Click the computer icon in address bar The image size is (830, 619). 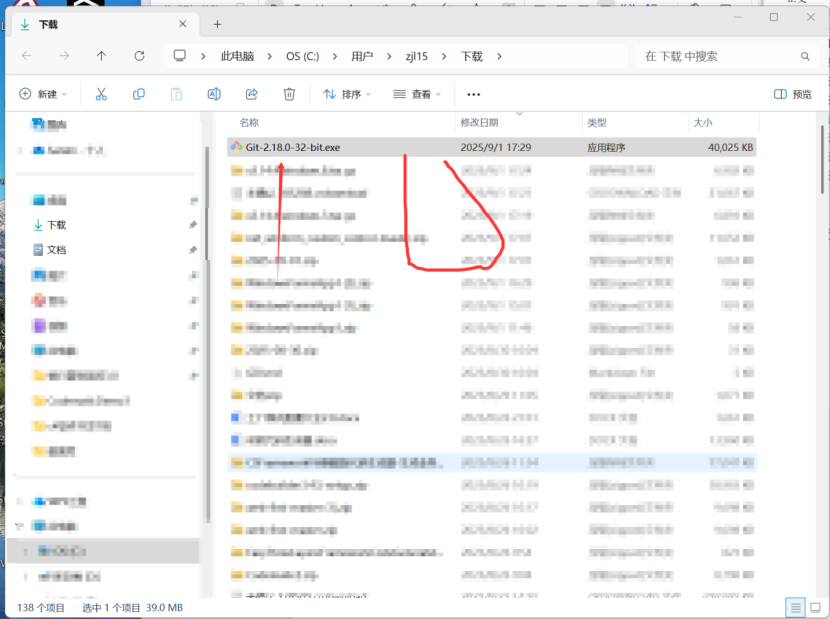click(180, 56)
